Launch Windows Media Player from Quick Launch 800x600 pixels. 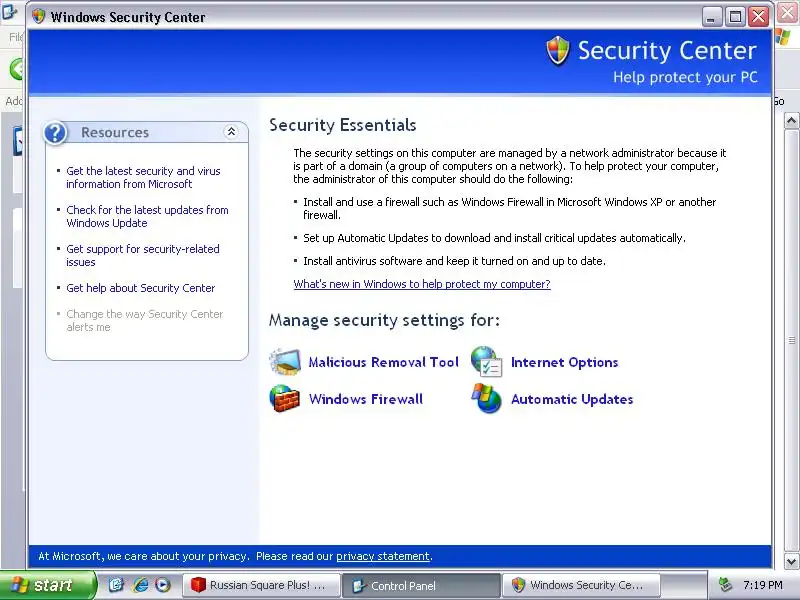pos(163,585)
